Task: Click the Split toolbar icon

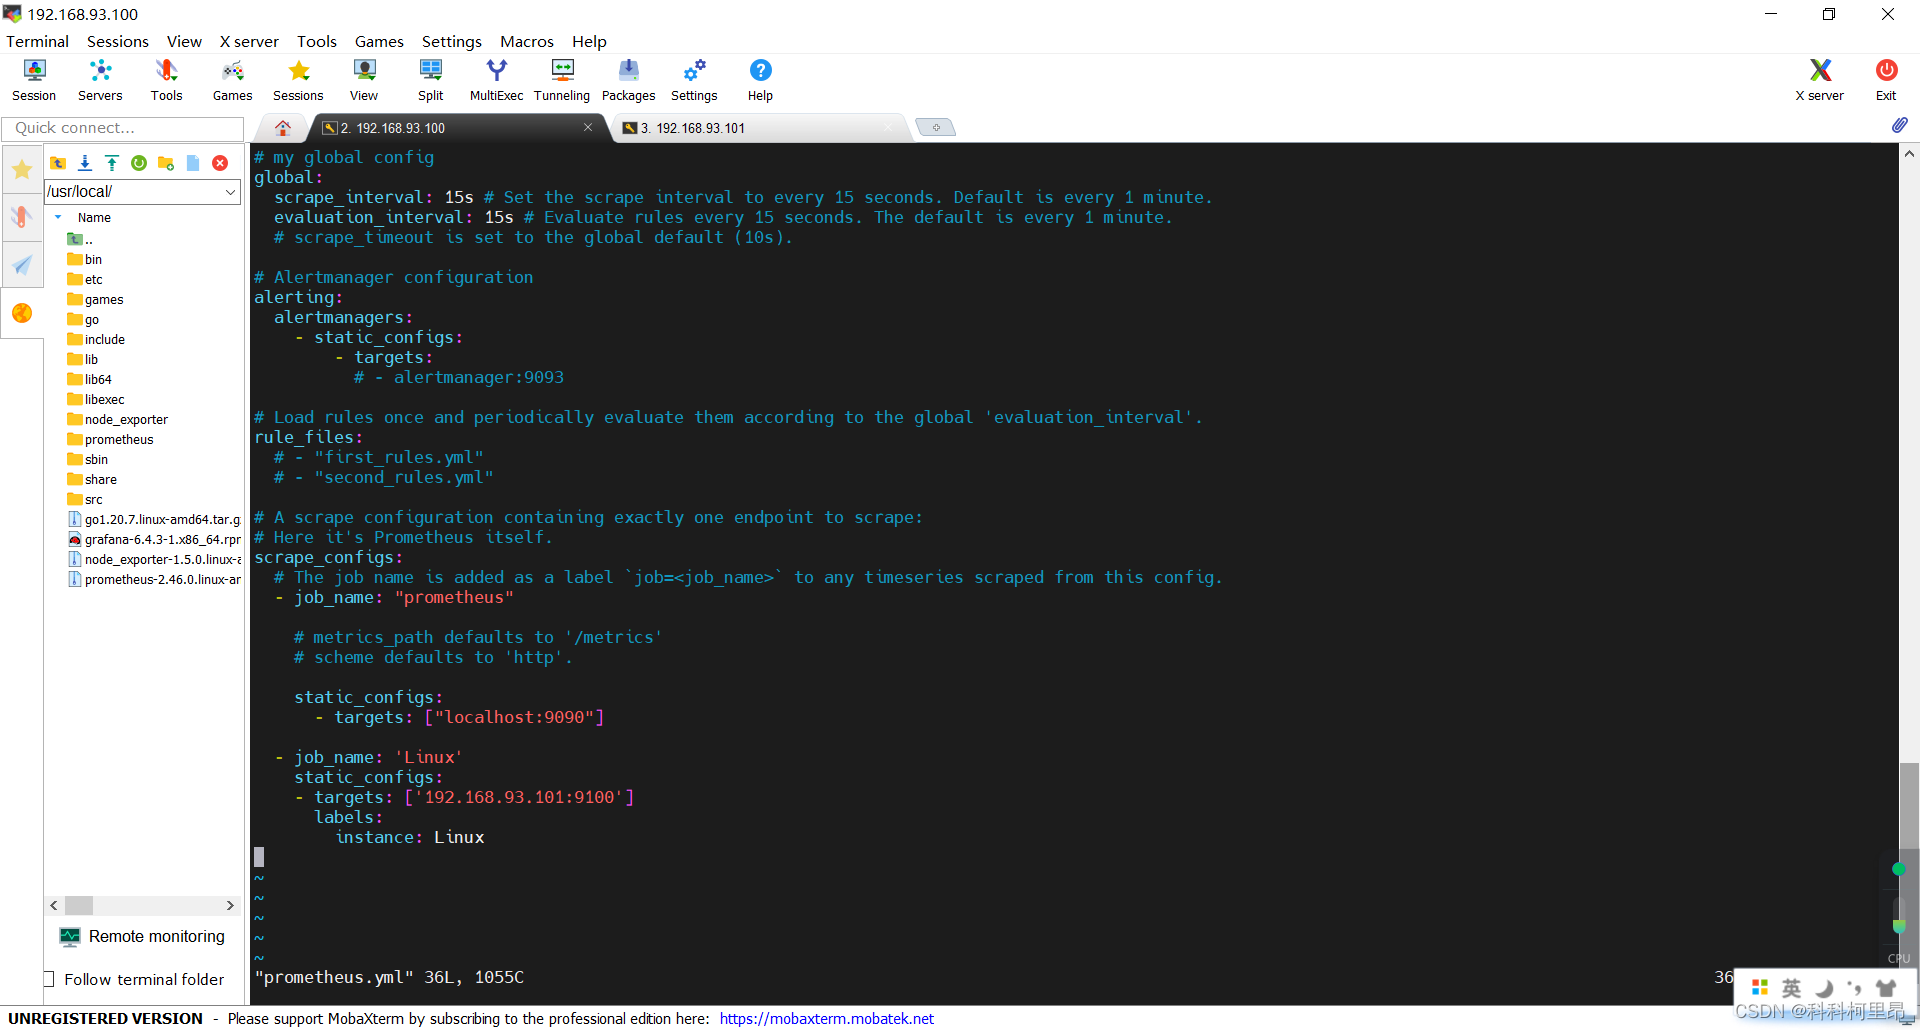Action: click(431, 80)
